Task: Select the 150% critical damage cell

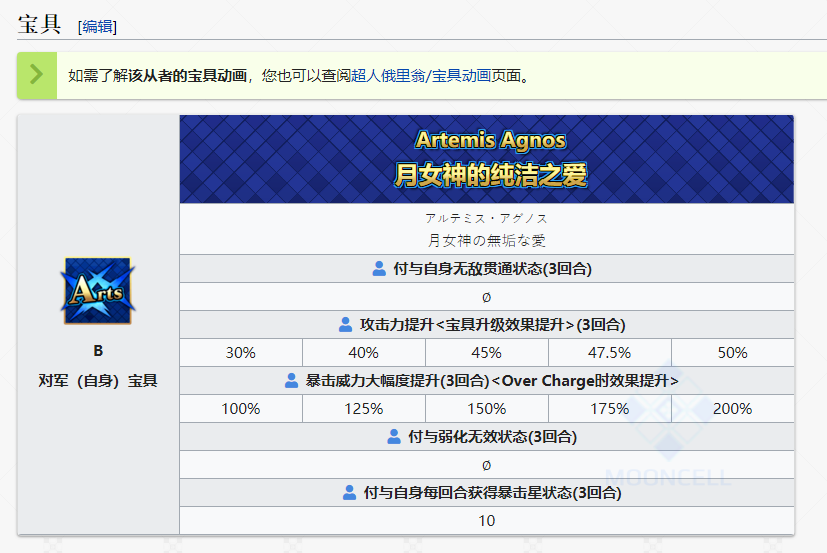Action: point(486,408)
